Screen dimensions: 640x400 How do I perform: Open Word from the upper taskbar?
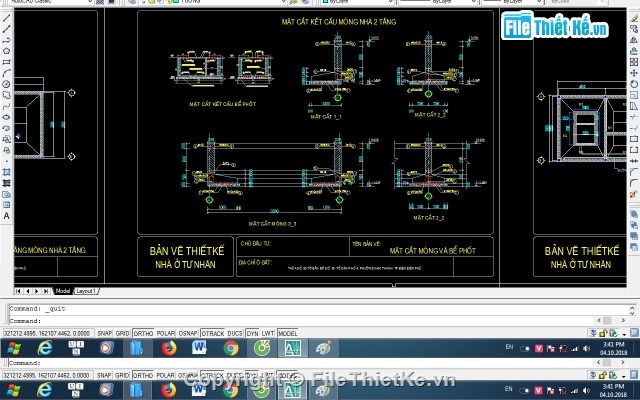tap(200, 348)
